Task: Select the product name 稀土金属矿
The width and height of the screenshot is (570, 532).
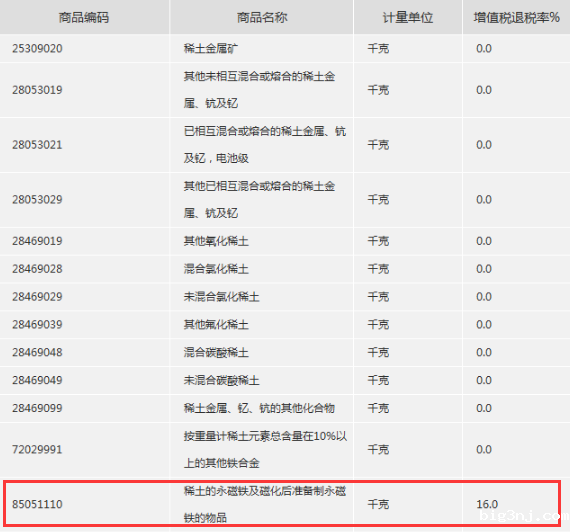Action: pyautogui.click(x=211, y=48)
